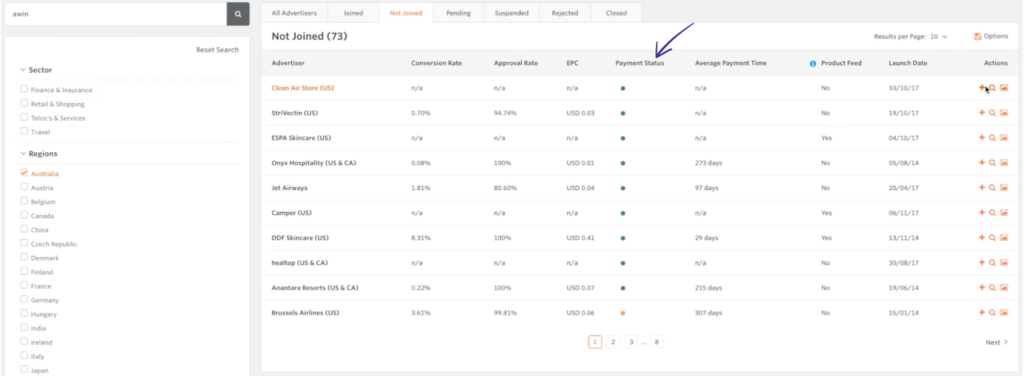Open the Pending tab
The height and width of the screenshot is (376, 1024).
pos(458,13)
